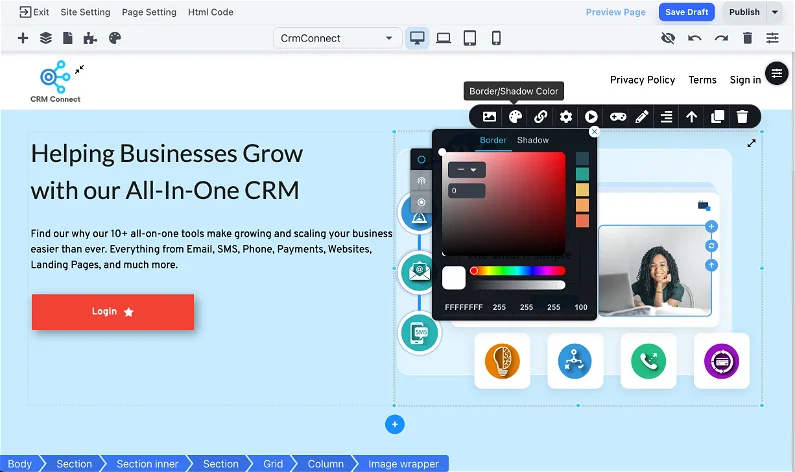Viewport: 795px width, 472px height.
Task: Switch to the Shadow tab
Action: [532, 140]
